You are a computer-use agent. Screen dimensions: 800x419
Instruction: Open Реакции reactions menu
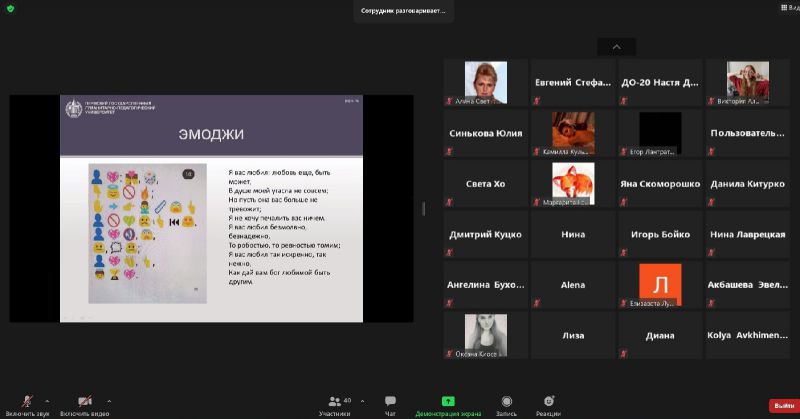[x=548, y=402]
